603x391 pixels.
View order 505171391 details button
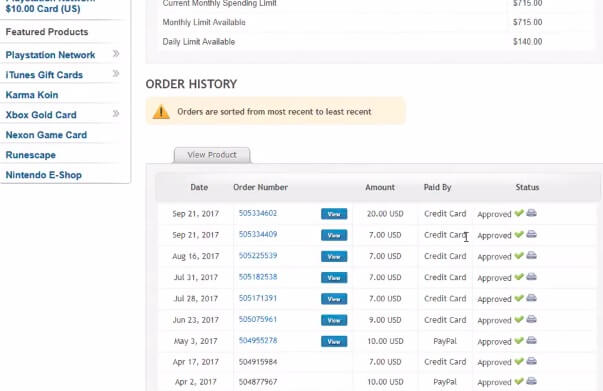tap(334, 299)
